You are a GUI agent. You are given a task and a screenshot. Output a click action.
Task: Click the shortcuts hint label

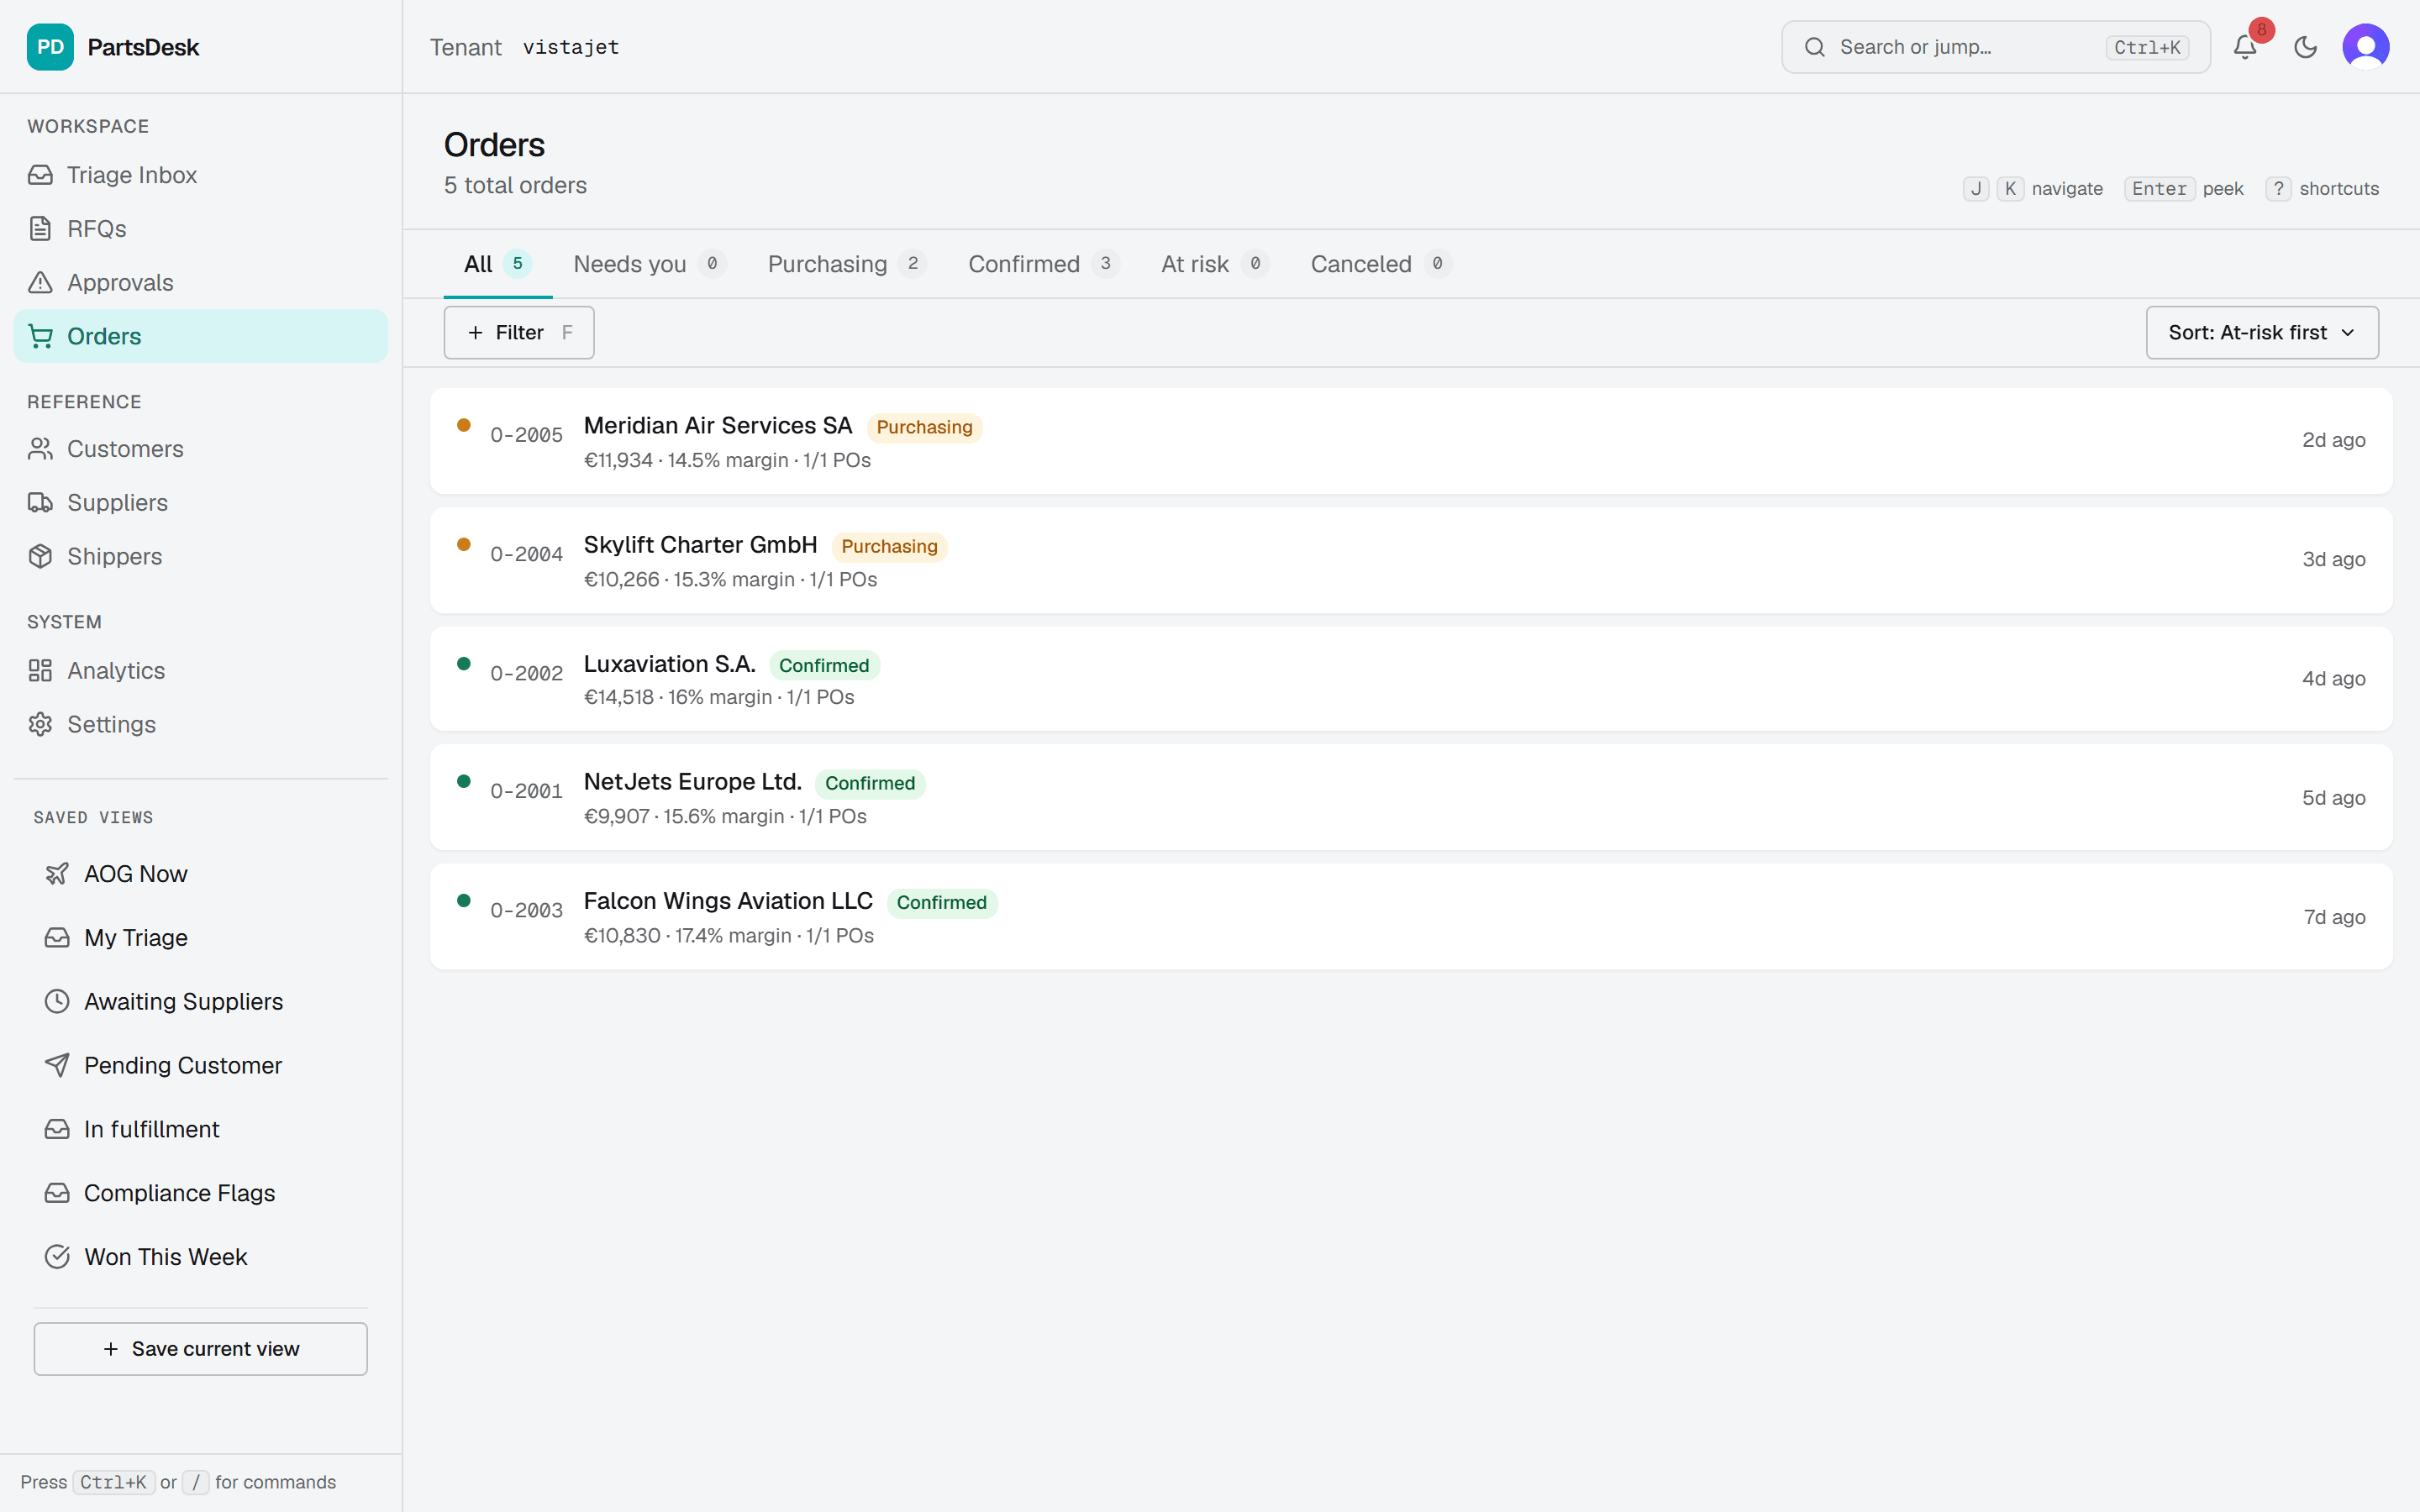[2339, 189]
